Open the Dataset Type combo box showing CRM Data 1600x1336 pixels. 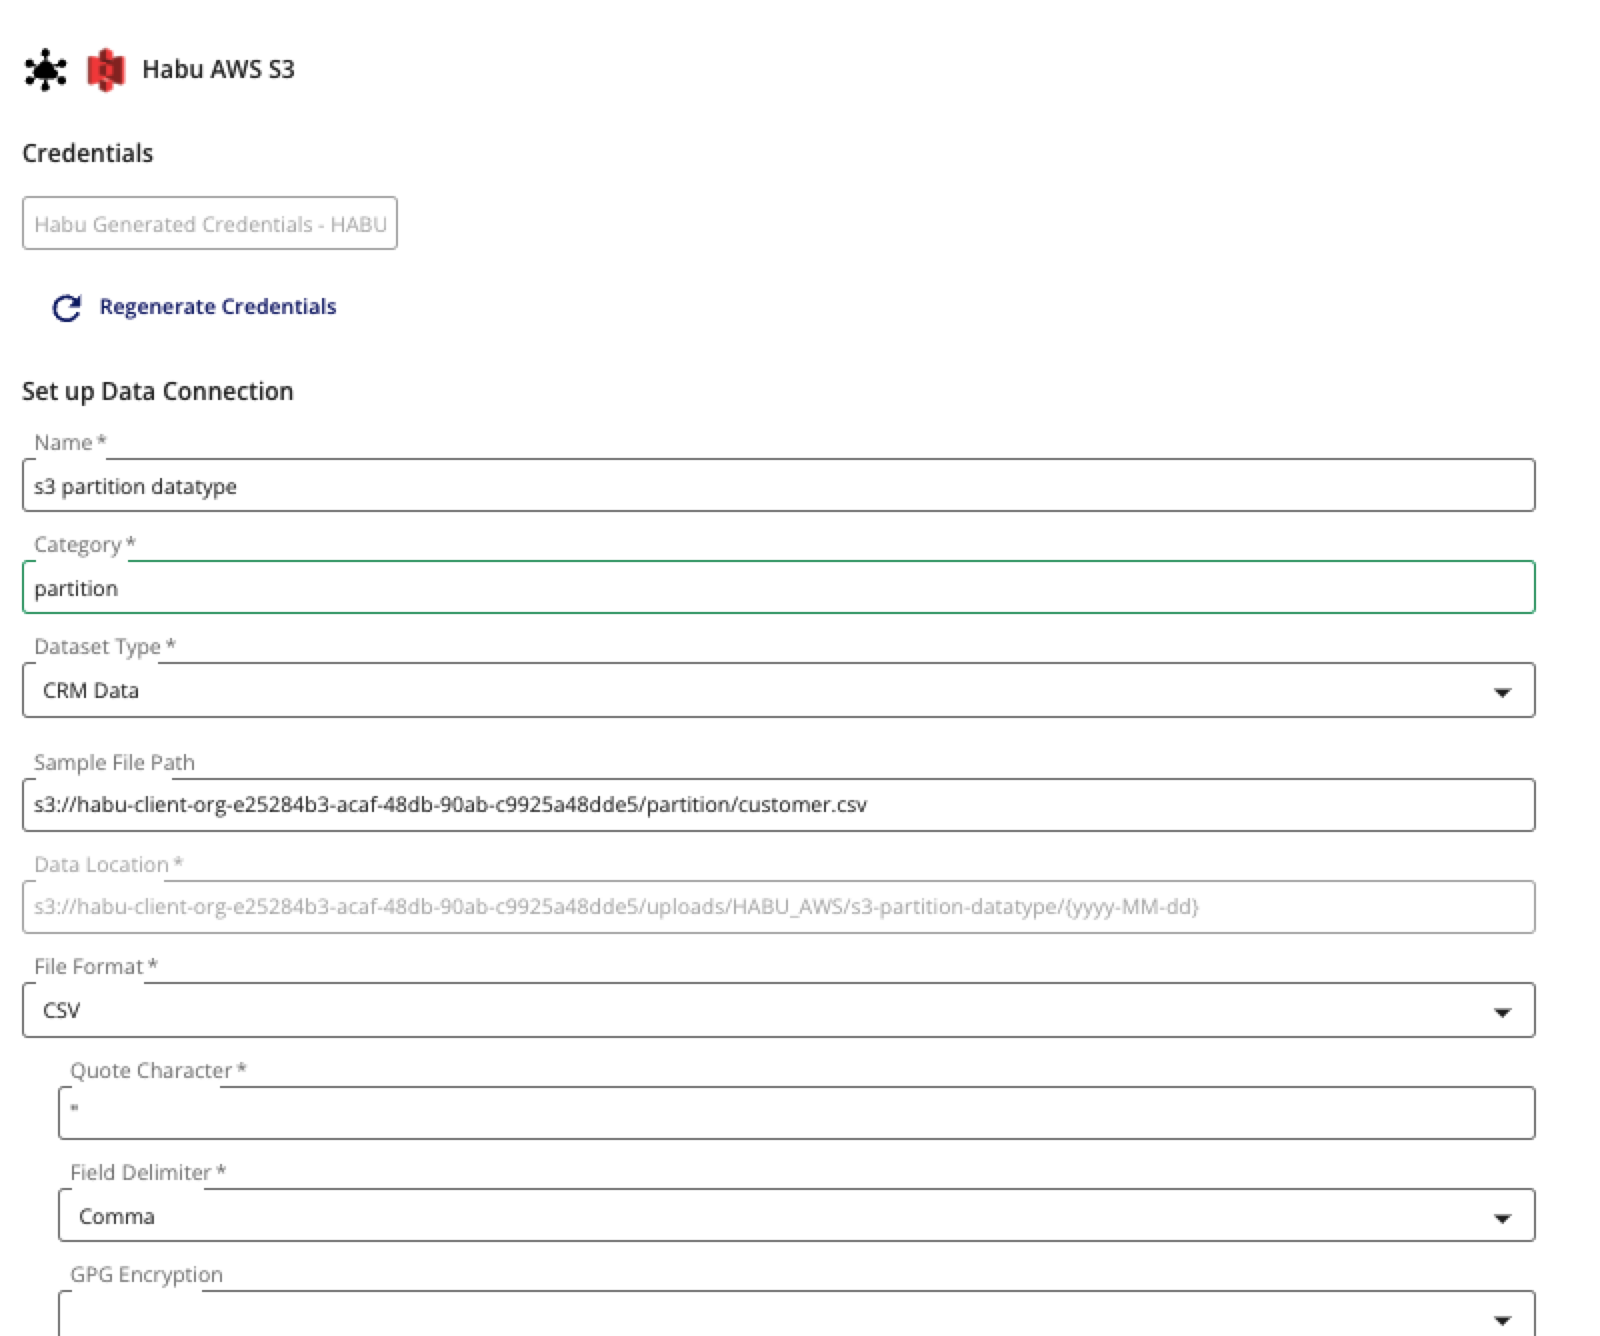[760, 690]
